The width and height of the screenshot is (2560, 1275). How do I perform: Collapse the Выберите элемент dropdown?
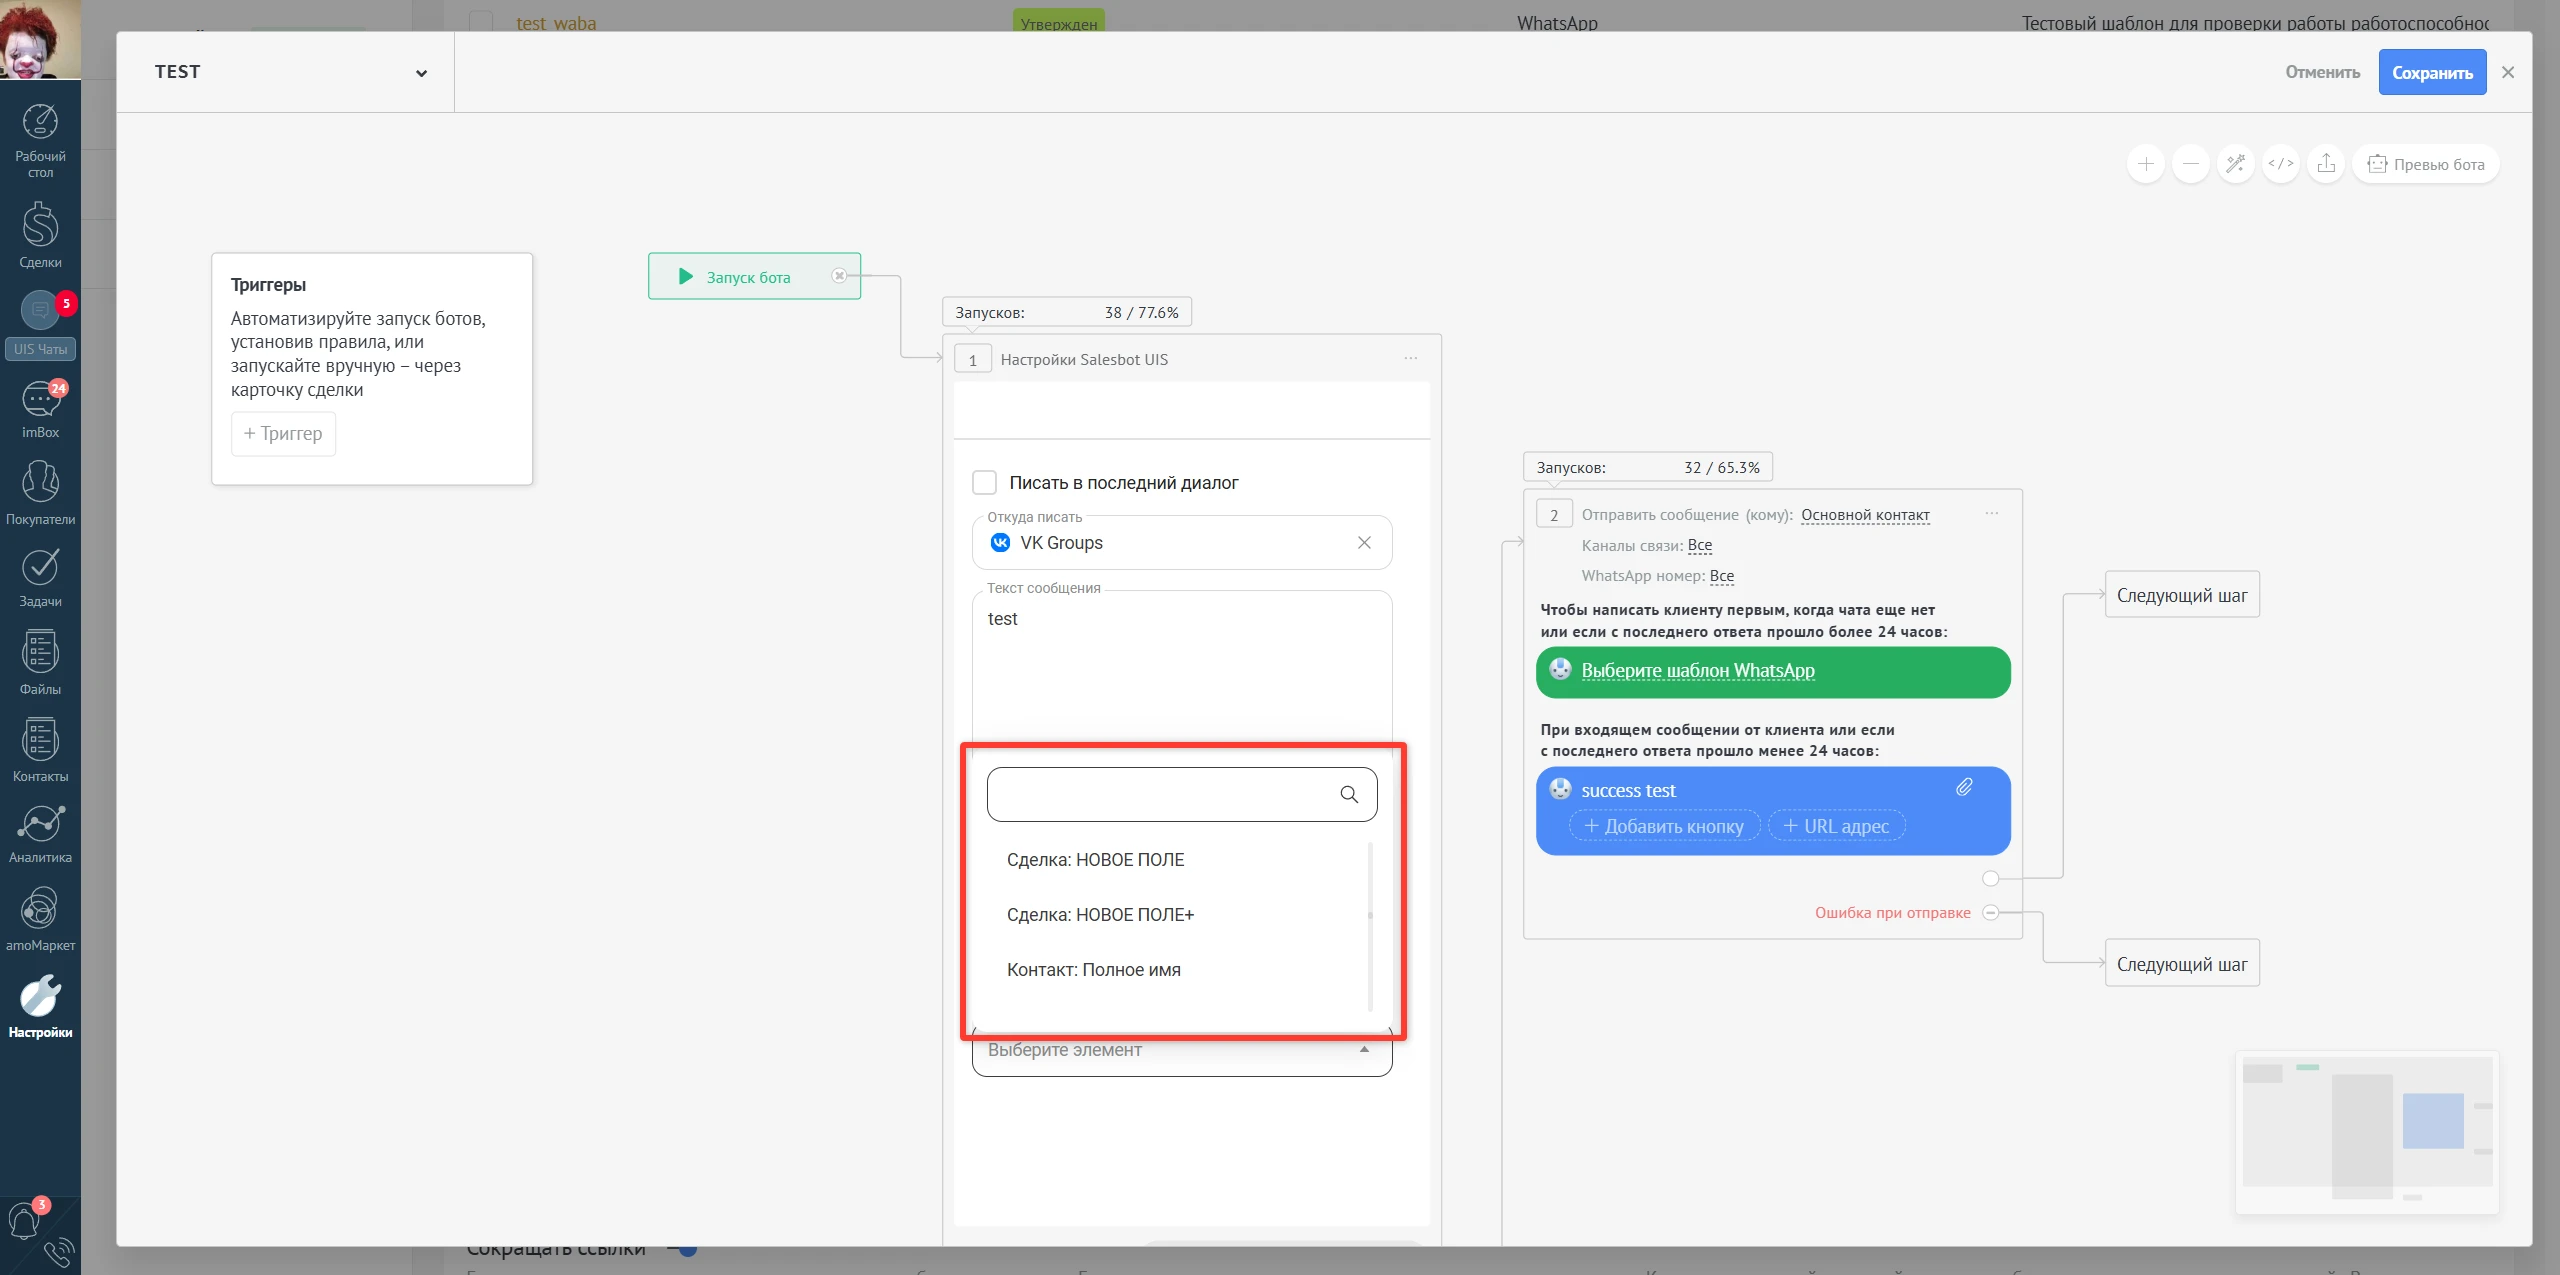[x=1364, y=1049]
